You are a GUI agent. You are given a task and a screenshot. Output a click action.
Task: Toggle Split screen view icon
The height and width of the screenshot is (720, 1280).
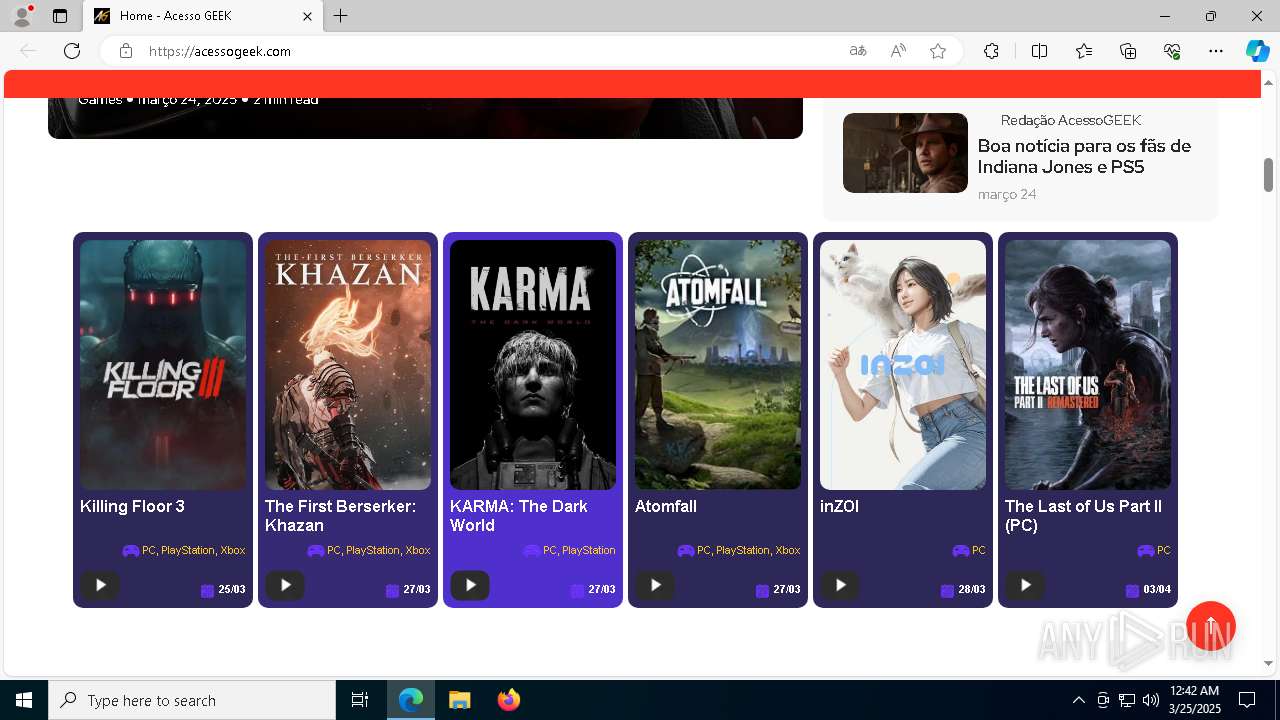(1040, 51)
